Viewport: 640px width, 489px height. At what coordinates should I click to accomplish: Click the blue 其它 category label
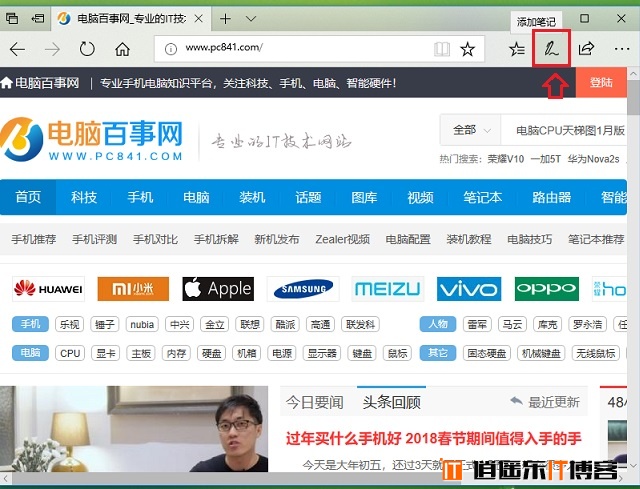coord(438,353)
